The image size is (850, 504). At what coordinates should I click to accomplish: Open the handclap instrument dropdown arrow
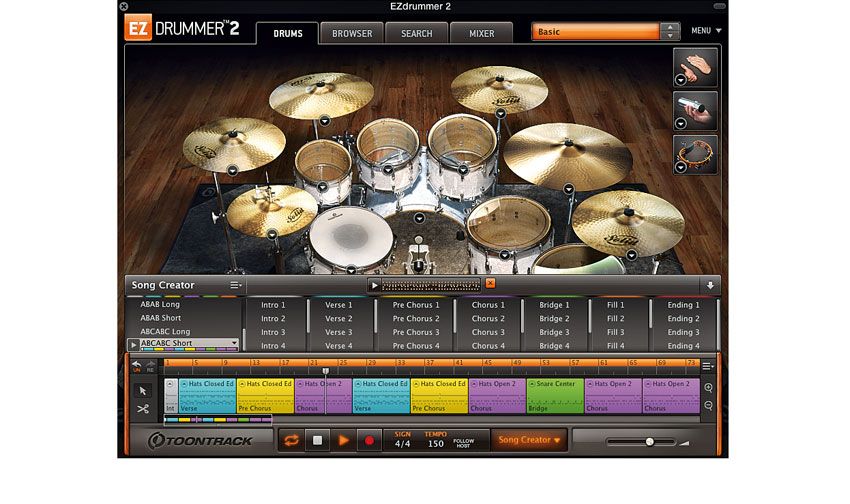tap(680, 80)
